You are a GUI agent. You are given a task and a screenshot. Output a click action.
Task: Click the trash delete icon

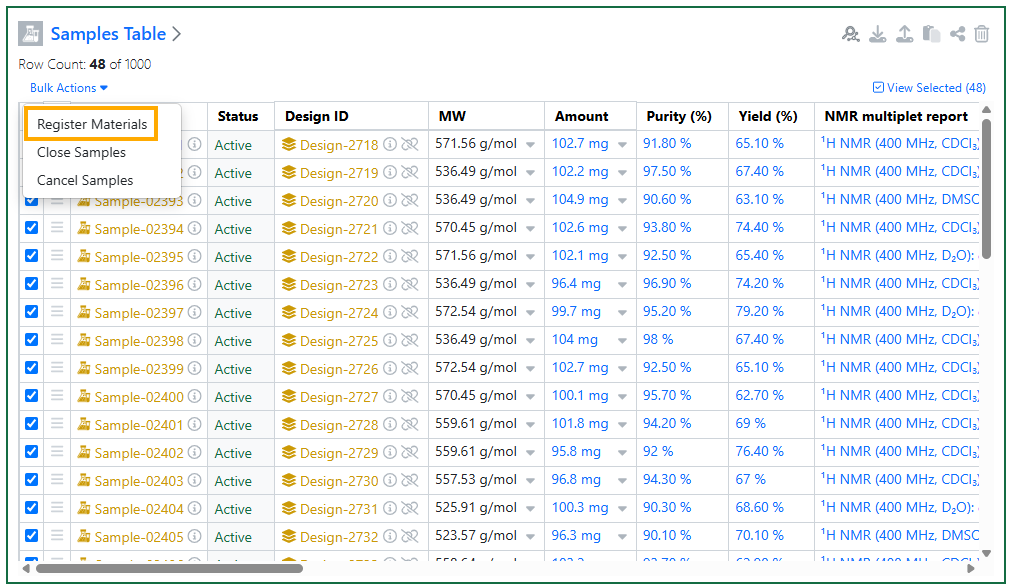coord(982,34)
